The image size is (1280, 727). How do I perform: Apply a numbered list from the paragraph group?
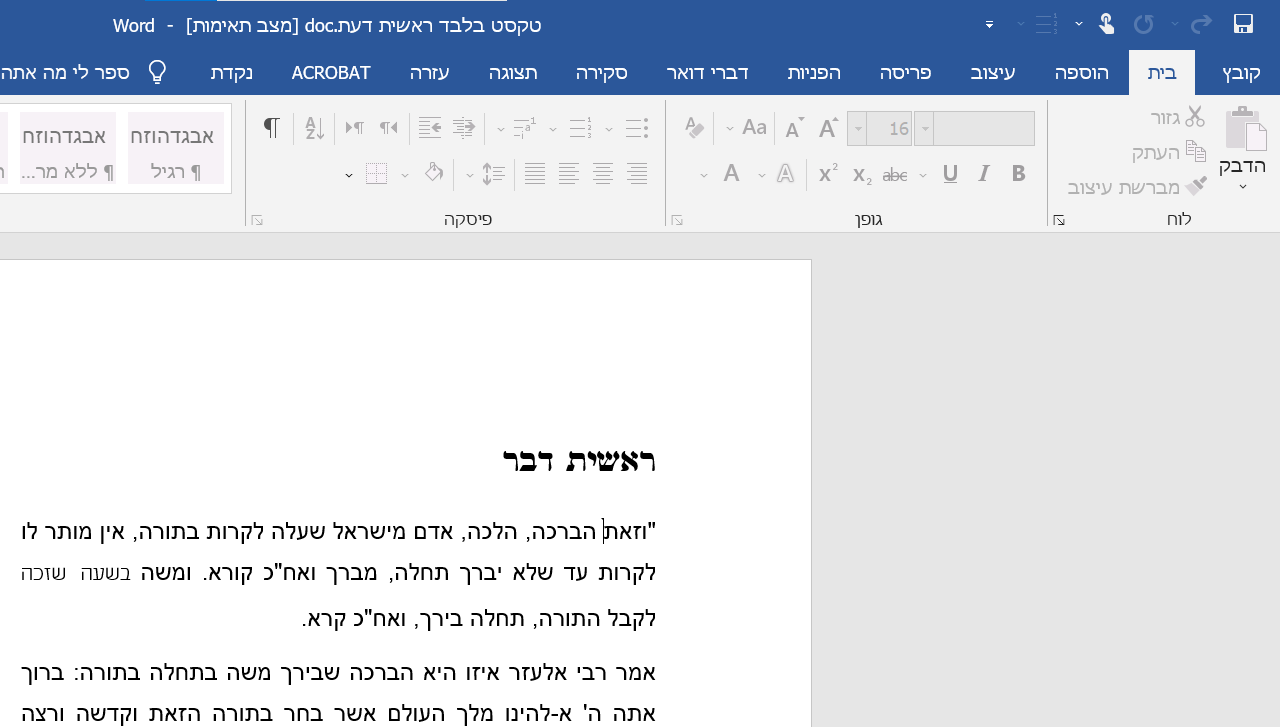point(581,128)
